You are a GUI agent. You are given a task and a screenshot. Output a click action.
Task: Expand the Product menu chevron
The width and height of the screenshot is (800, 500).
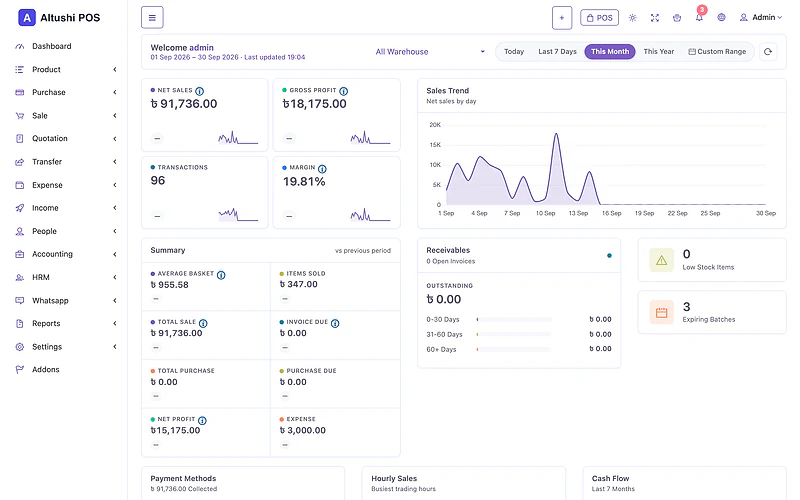click(x=115, y=69)
